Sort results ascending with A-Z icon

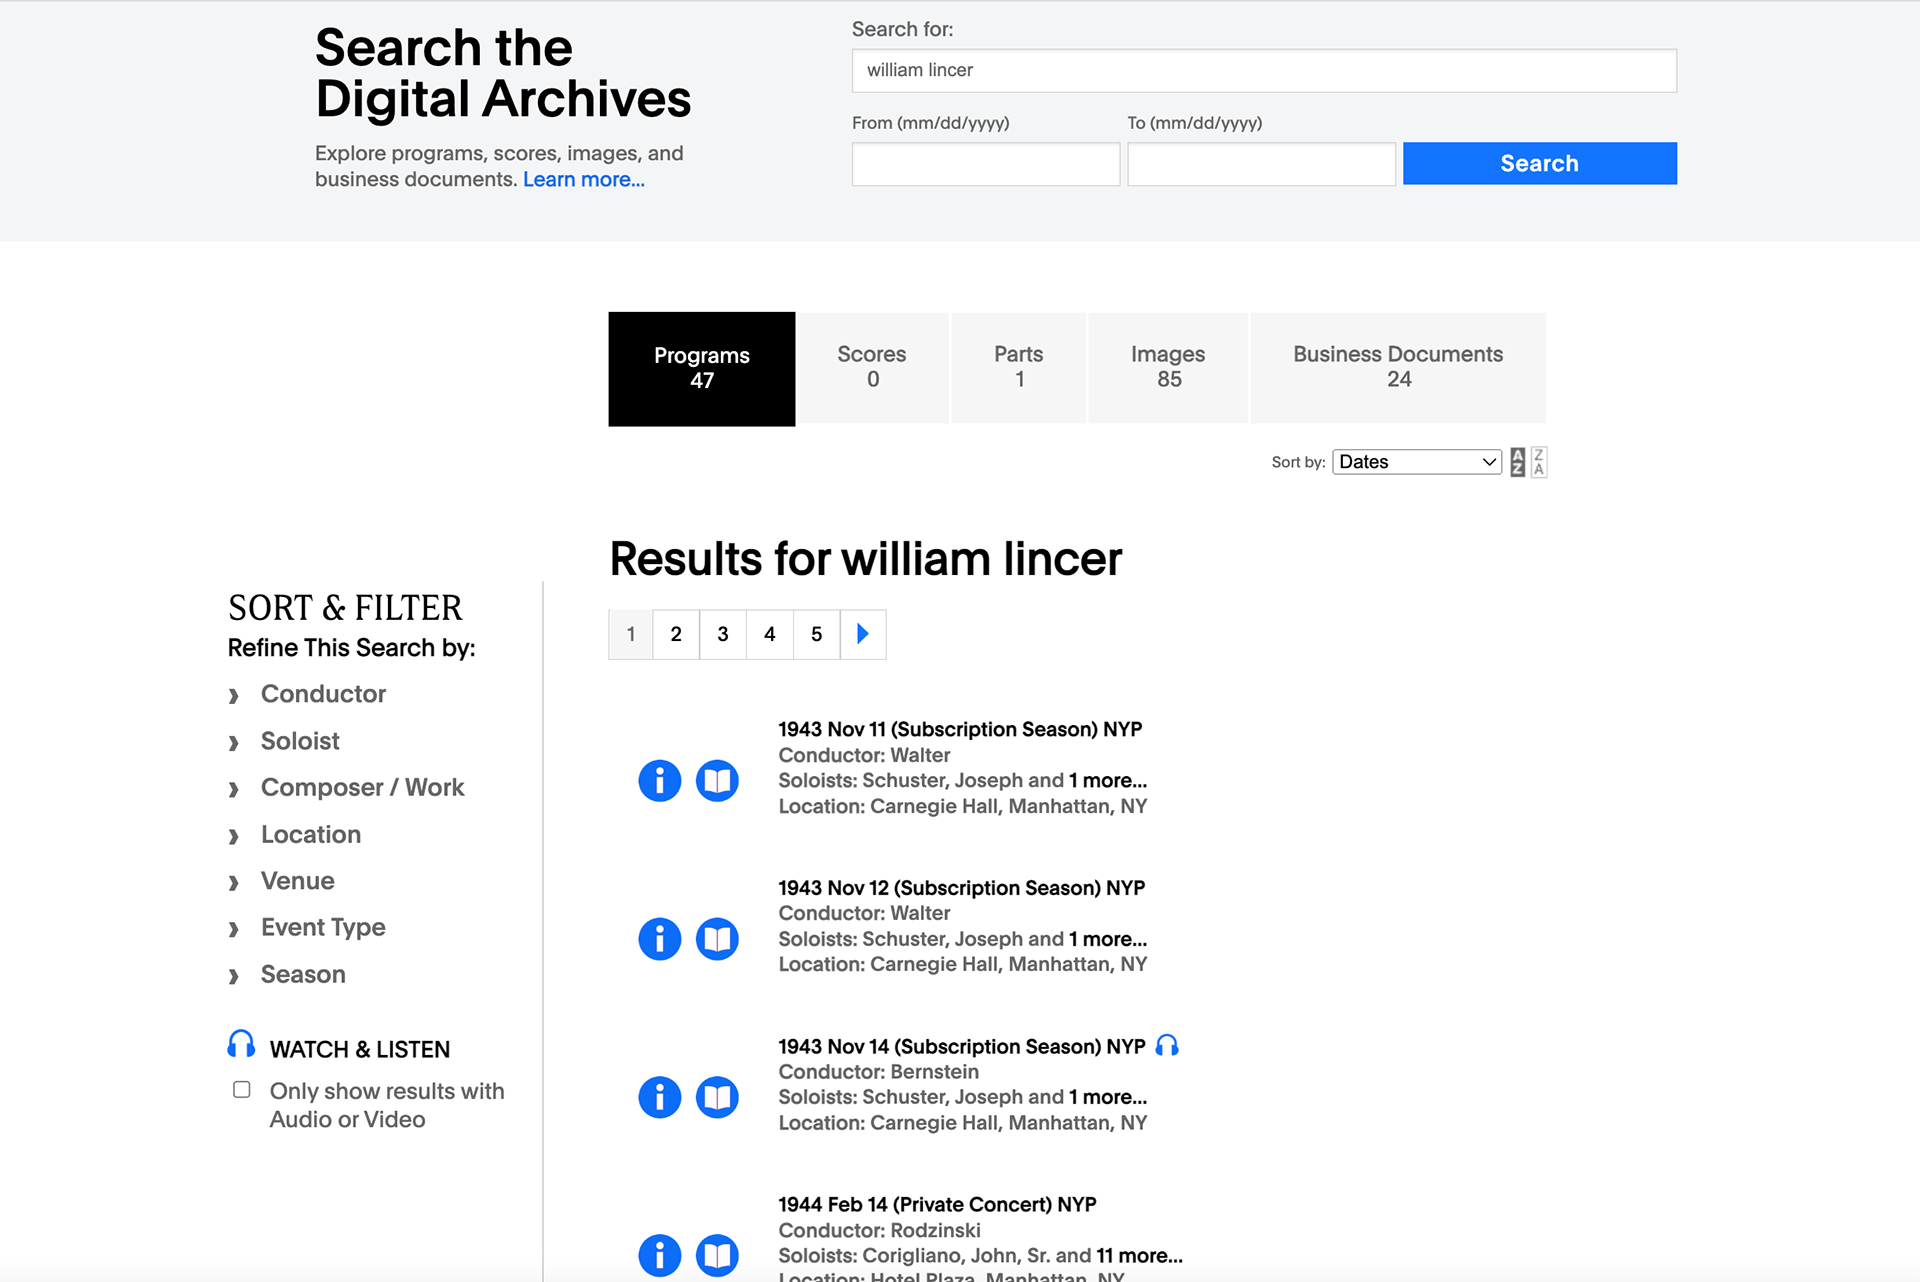[1517, 462]
